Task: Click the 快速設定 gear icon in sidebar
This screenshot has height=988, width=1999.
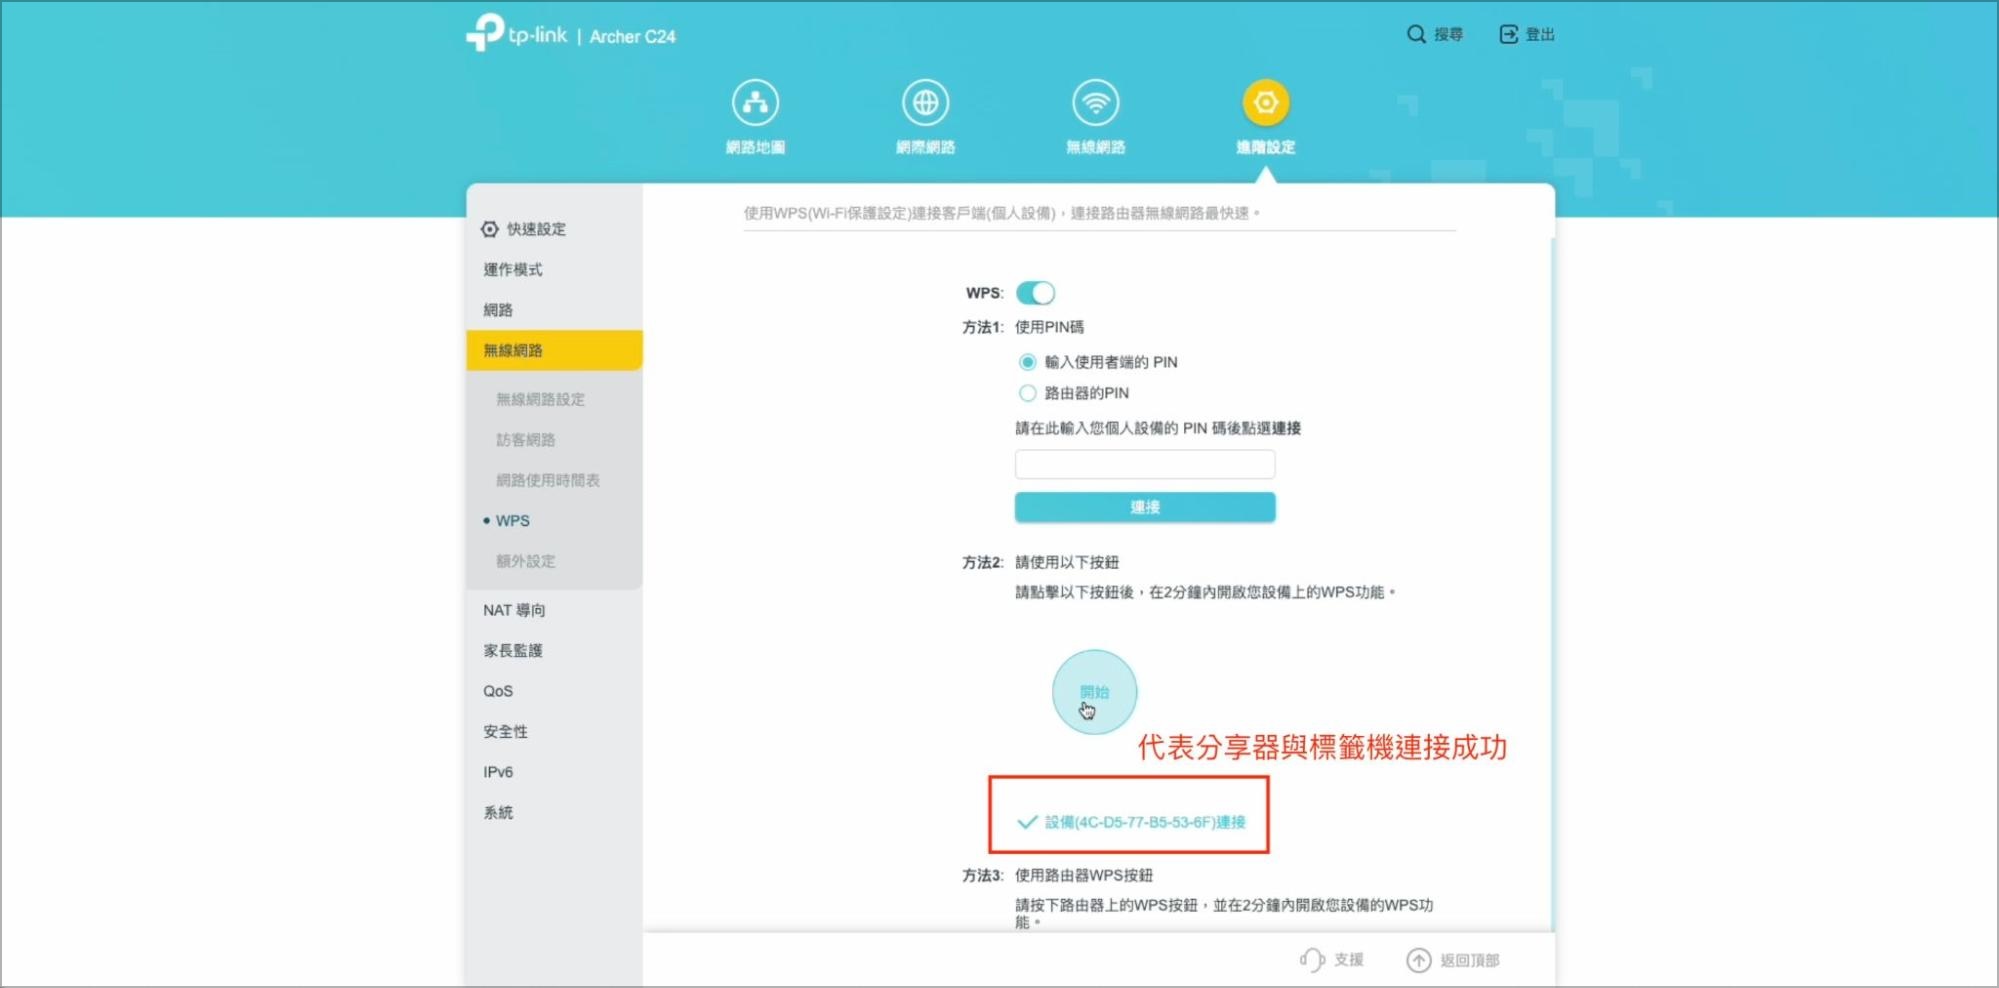Action: pos(489,229)
